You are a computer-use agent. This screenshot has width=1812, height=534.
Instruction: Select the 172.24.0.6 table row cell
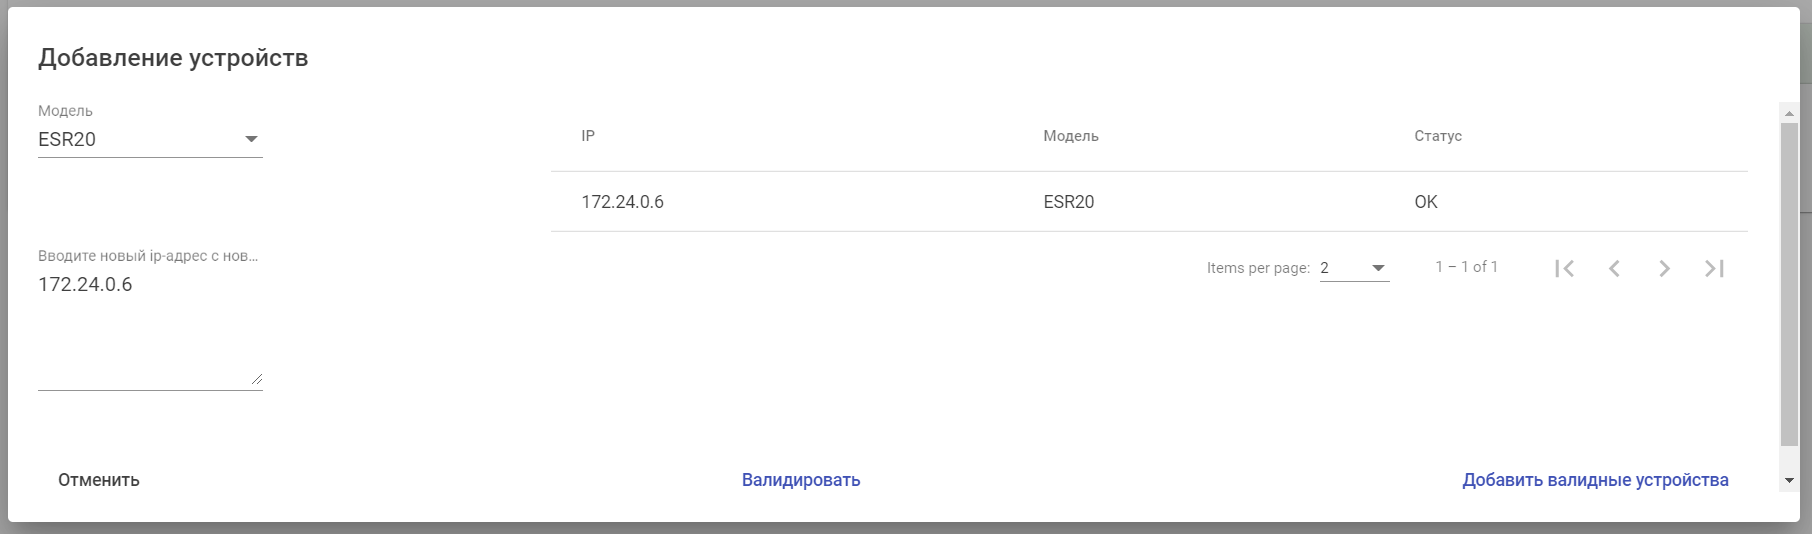[622, 202]
